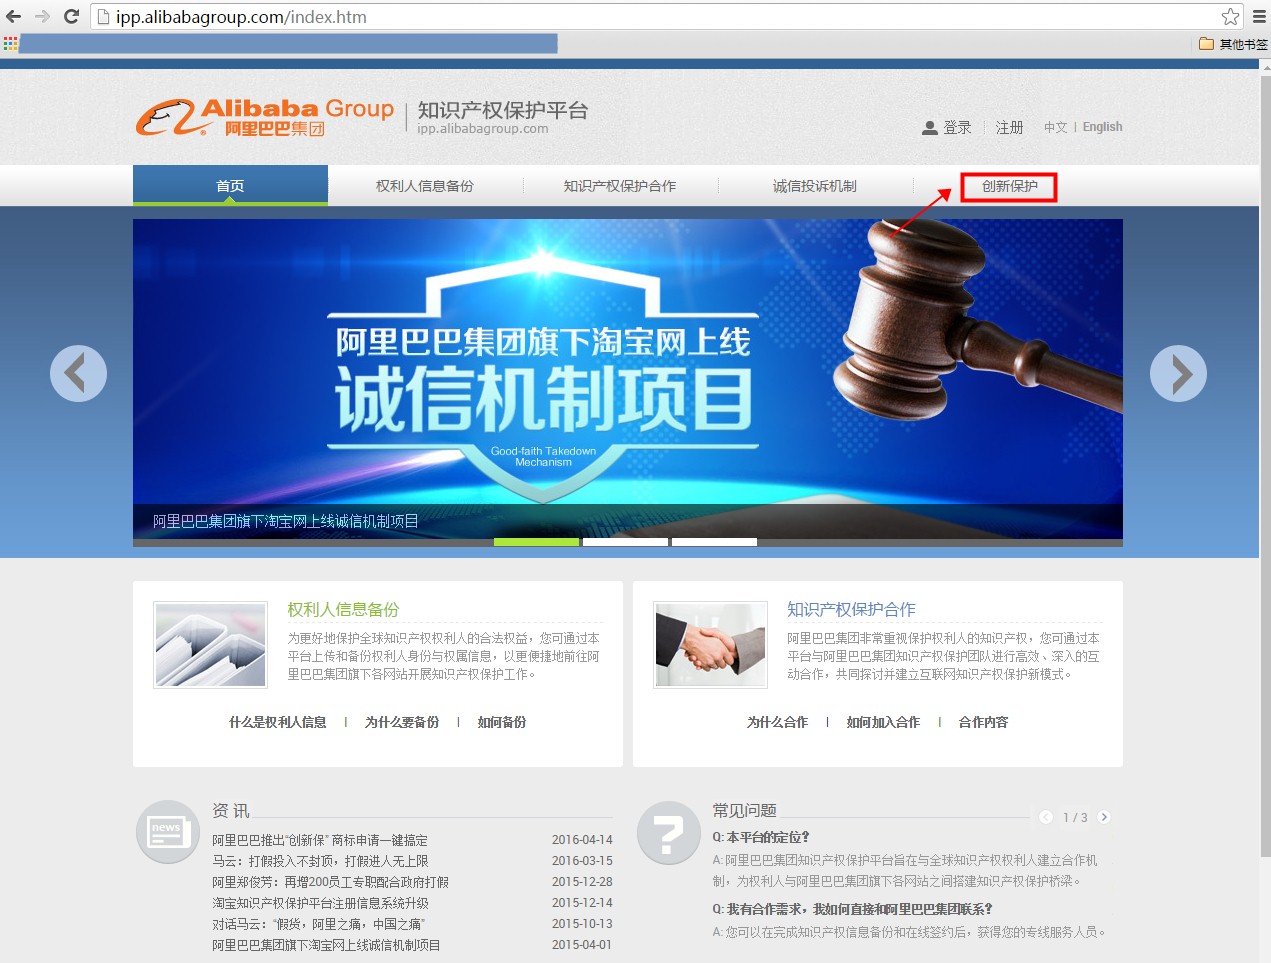The height and width of the screenshot is (963, 1271).
Task: Click FAQ question 我有合作需求
Action: (x=852, y=909)
